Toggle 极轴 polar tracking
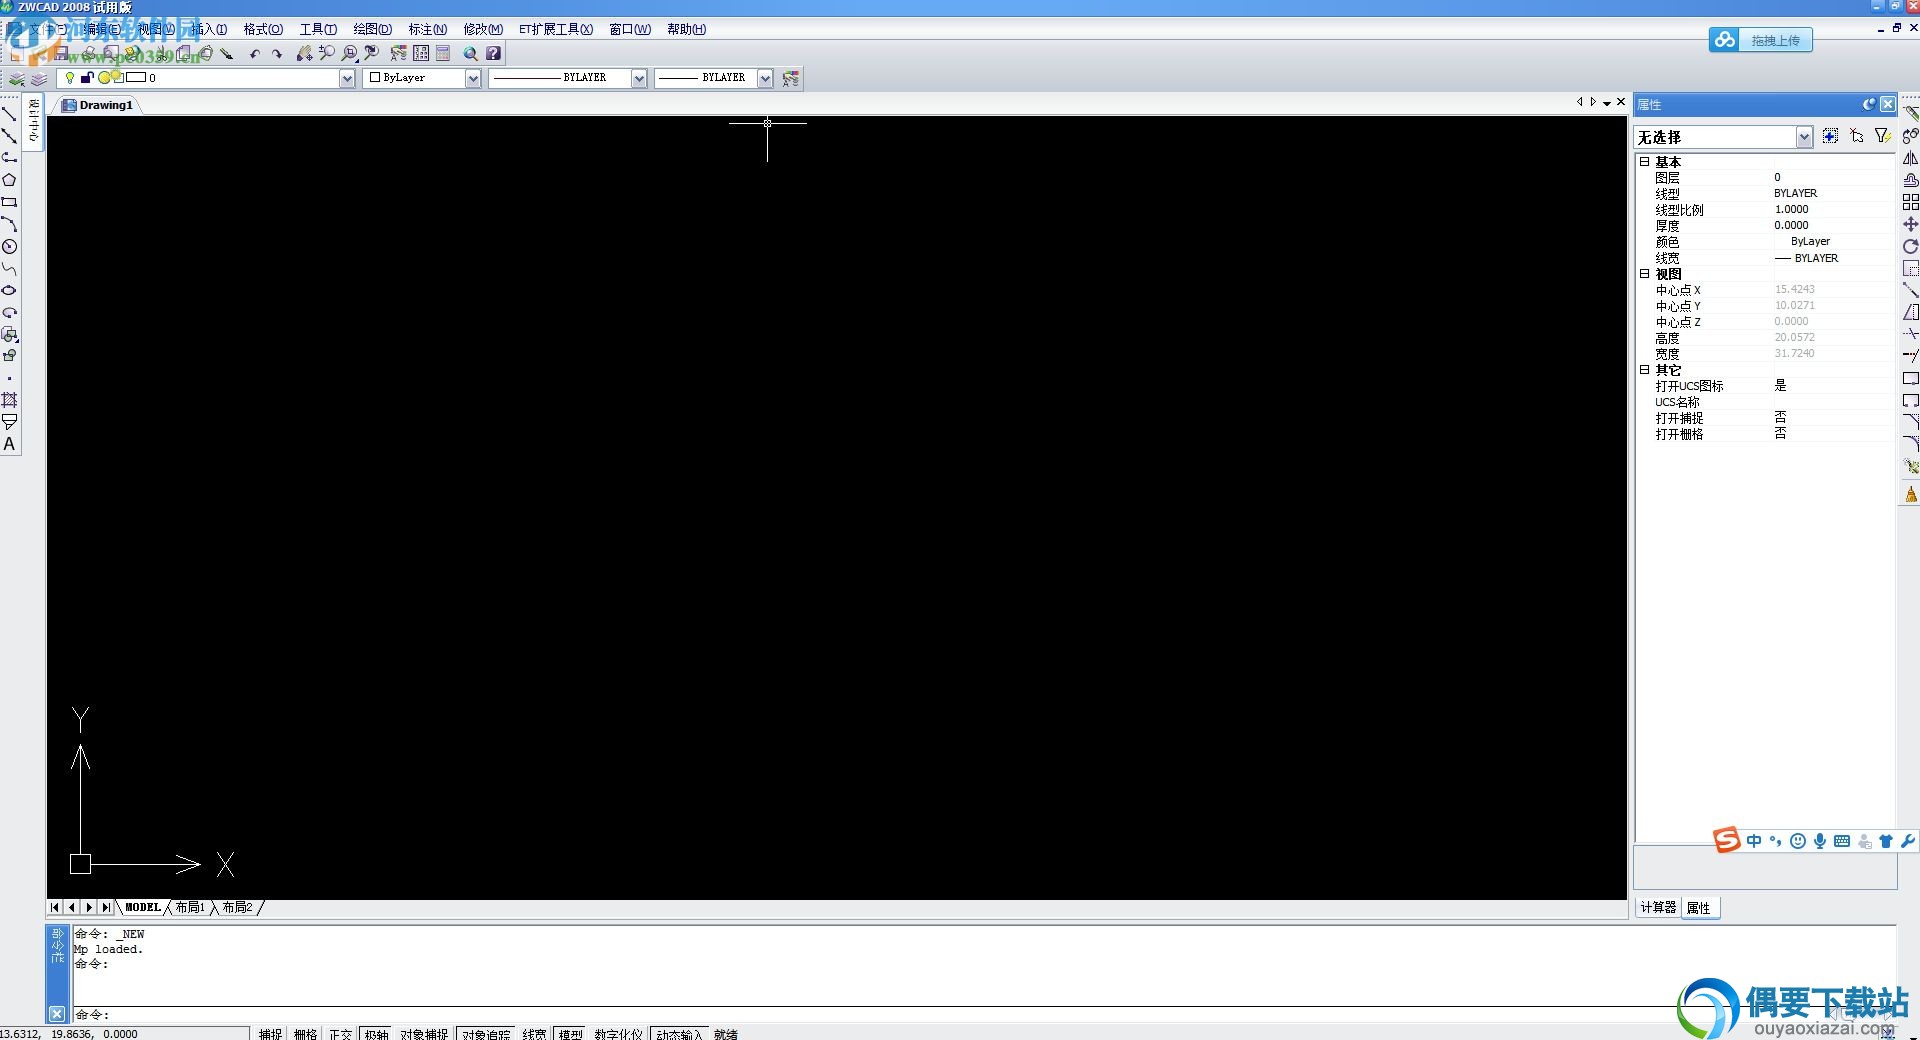Viewport: 1920px width, 1040px height. (x=376, y=1034)
